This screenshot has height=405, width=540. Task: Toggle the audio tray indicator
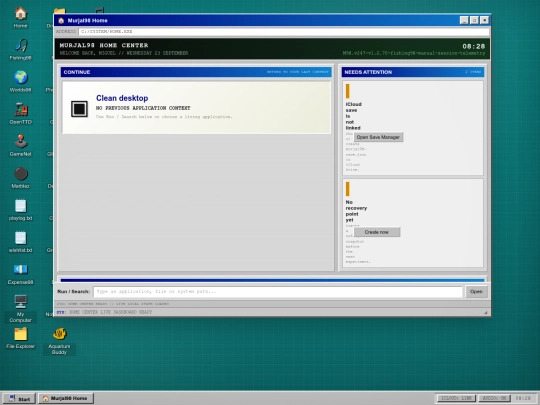tap(495, 398)
